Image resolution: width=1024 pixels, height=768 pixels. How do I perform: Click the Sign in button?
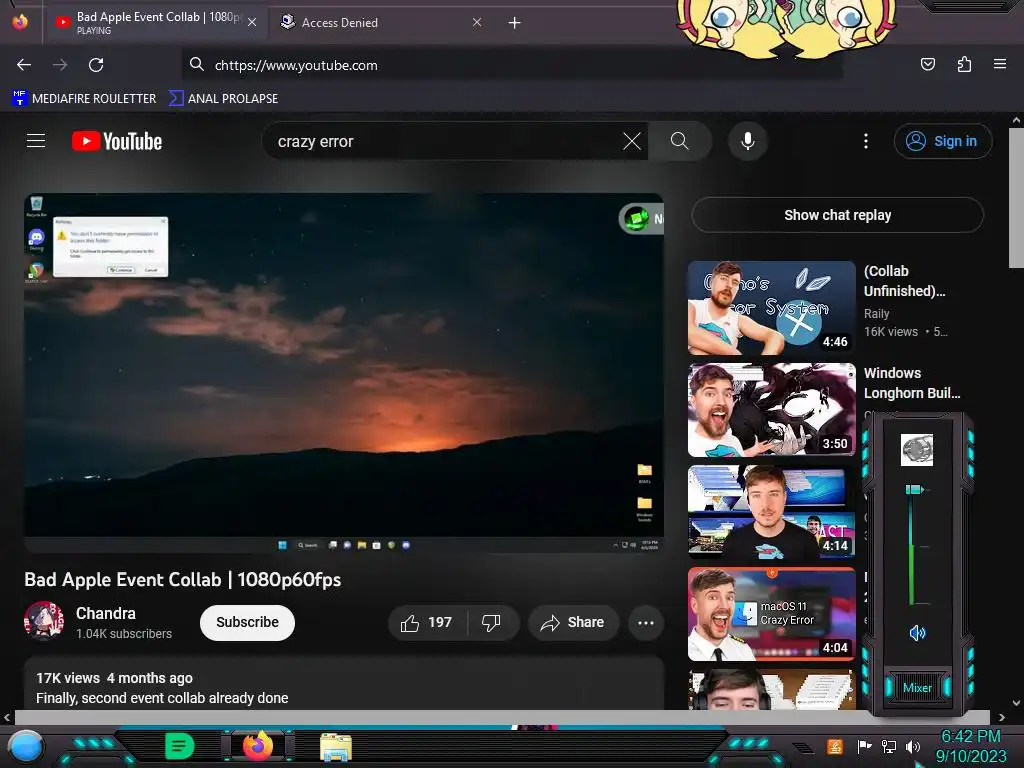(942, 141)
